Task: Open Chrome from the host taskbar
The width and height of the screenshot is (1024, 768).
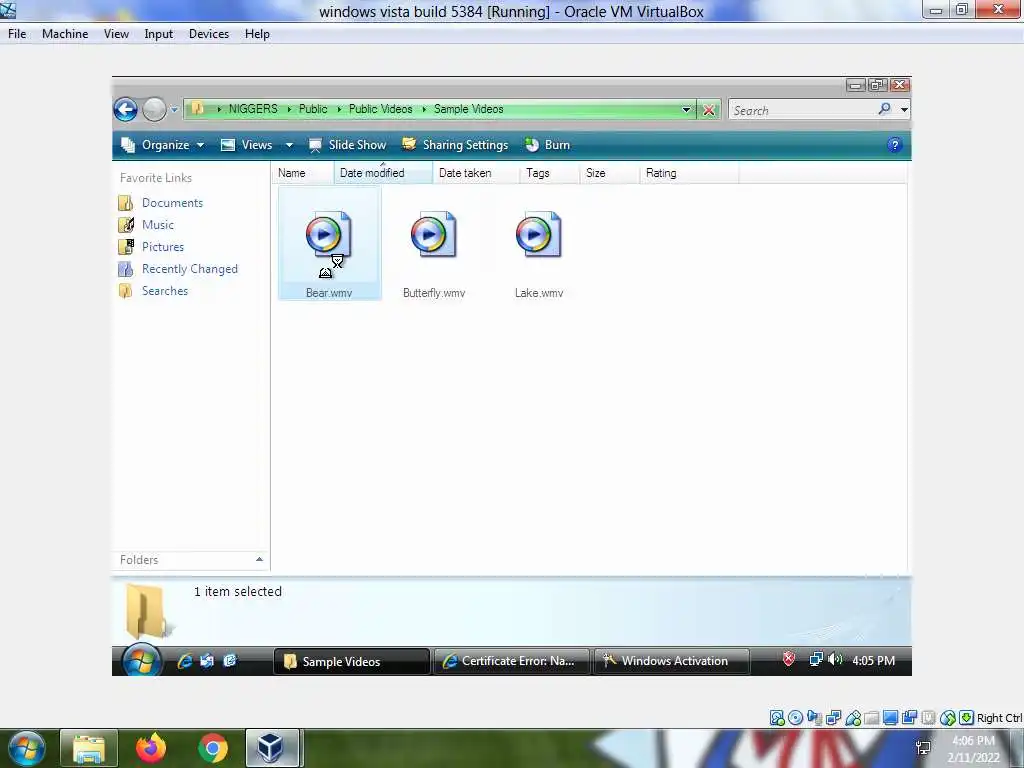Action: (213, 748)
